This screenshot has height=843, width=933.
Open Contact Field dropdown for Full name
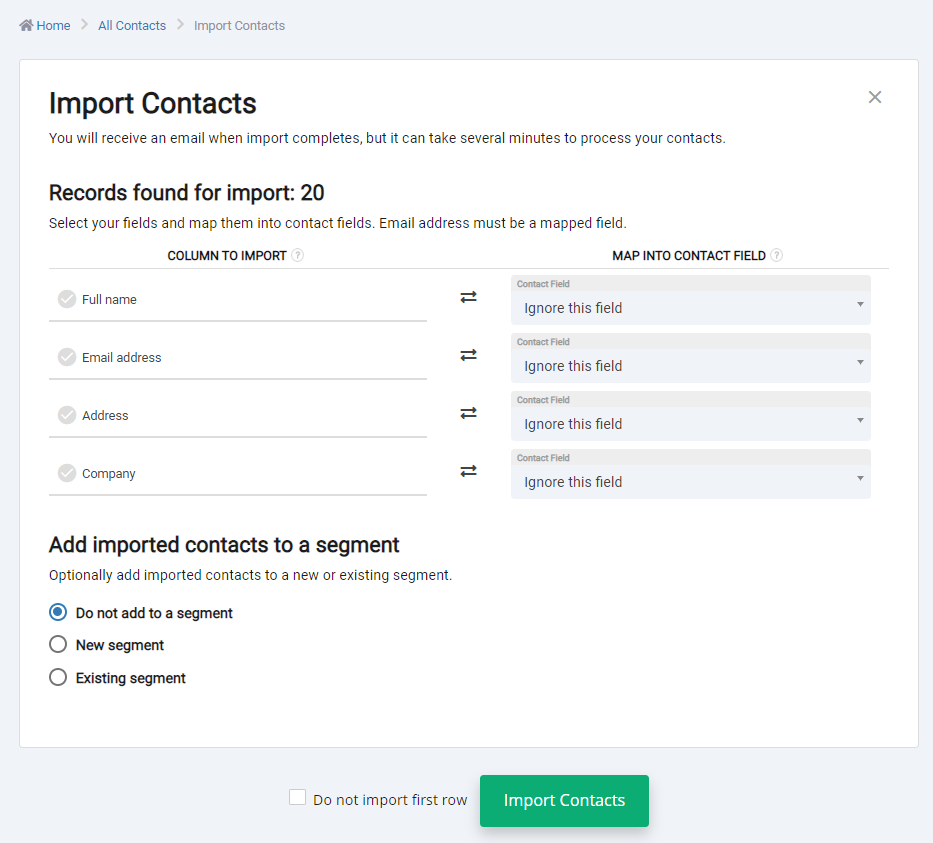pos(690,300)
